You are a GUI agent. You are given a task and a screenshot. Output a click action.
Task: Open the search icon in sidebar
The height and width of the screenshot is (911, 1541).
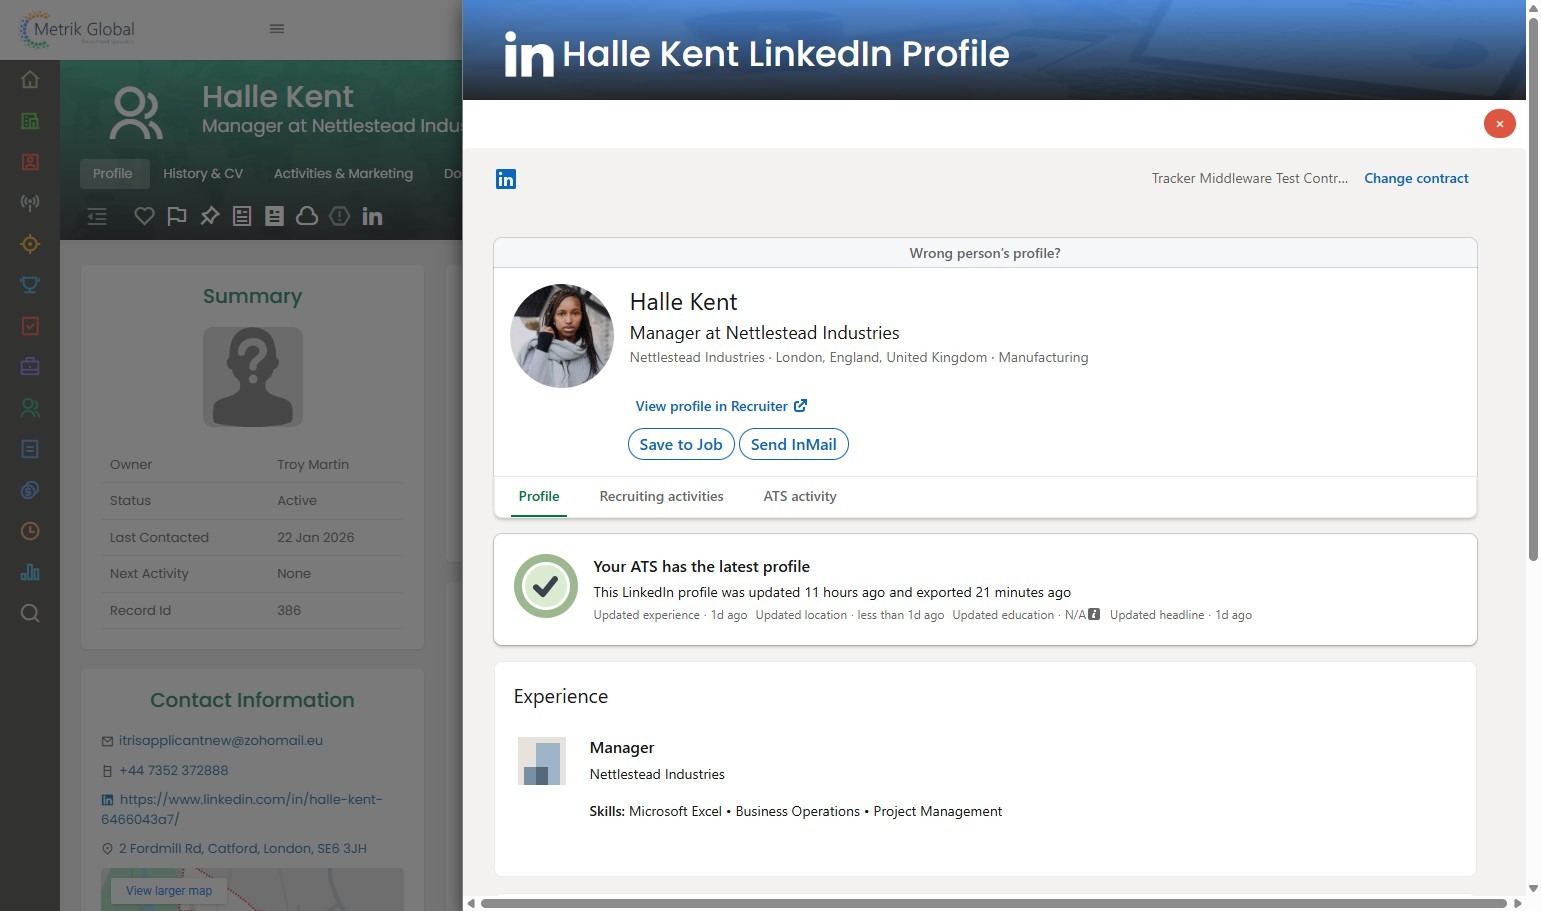click(30, 613)
